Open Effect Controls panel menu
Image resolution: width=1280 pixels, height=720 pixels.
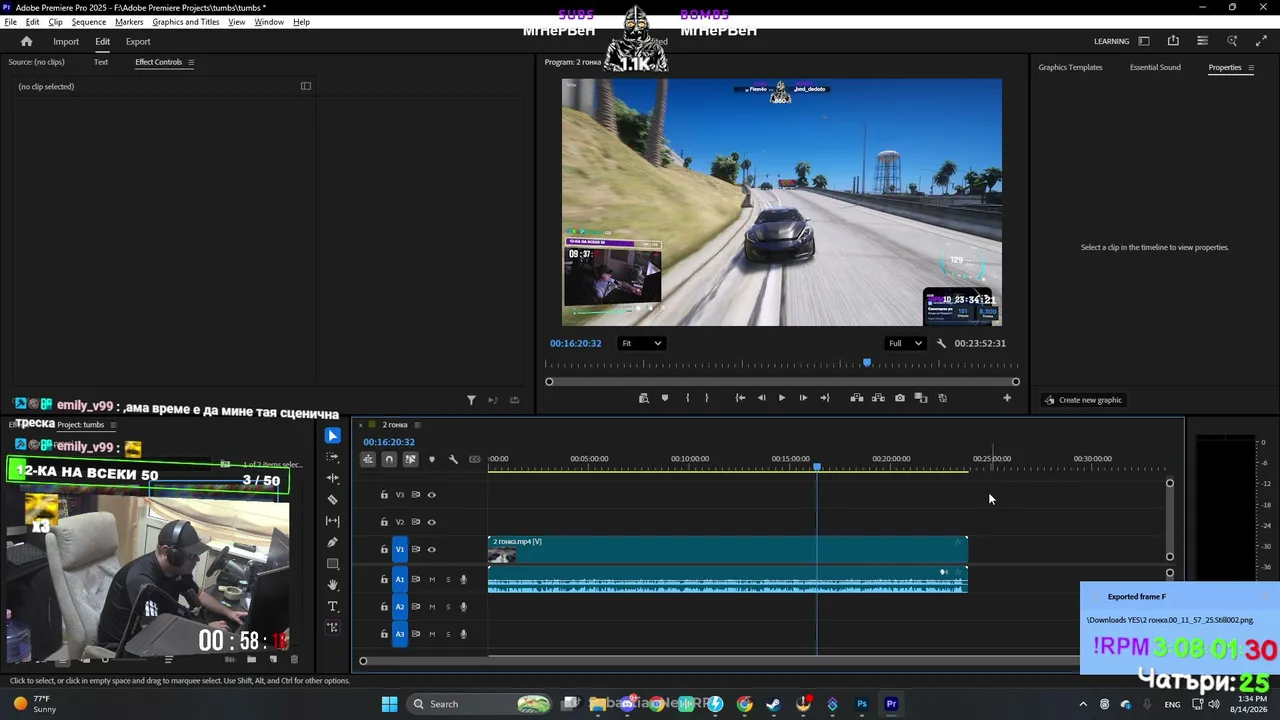[191, 62]
